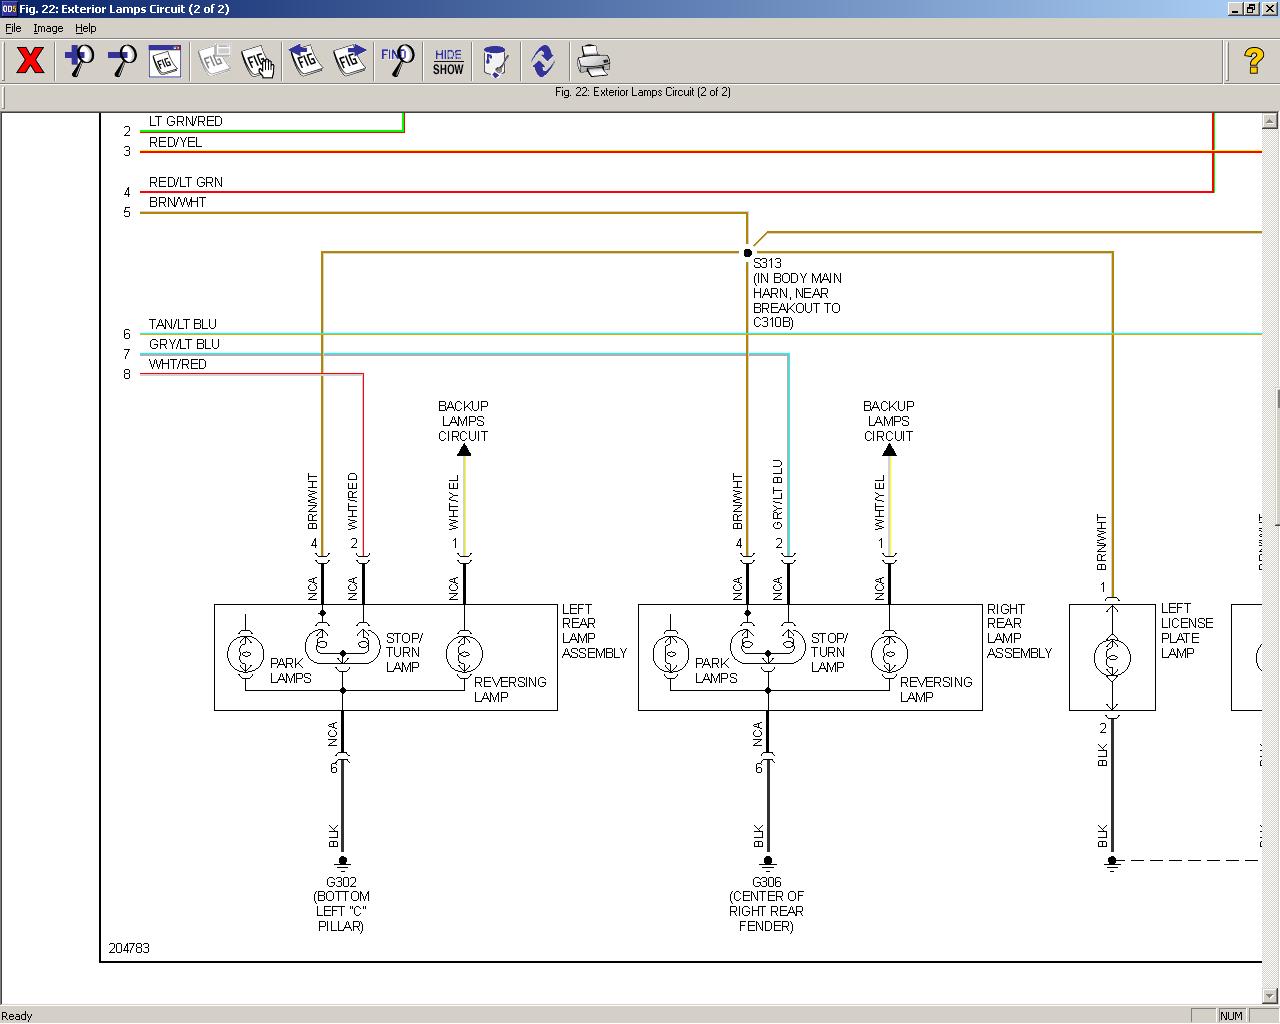
Task: Click the G302 ground label
Action: click(341, 882)
